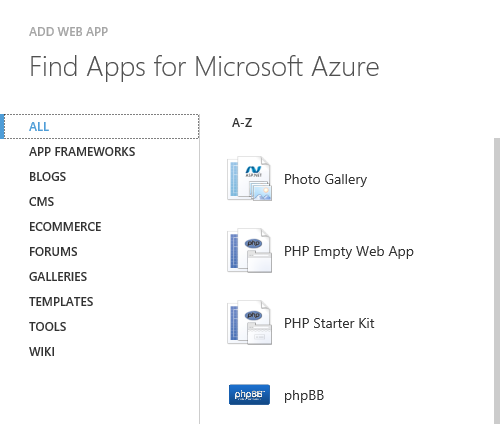The image size is (500, 424).
Task: Select the WIKI category
Action: click(x=42, y=352)
